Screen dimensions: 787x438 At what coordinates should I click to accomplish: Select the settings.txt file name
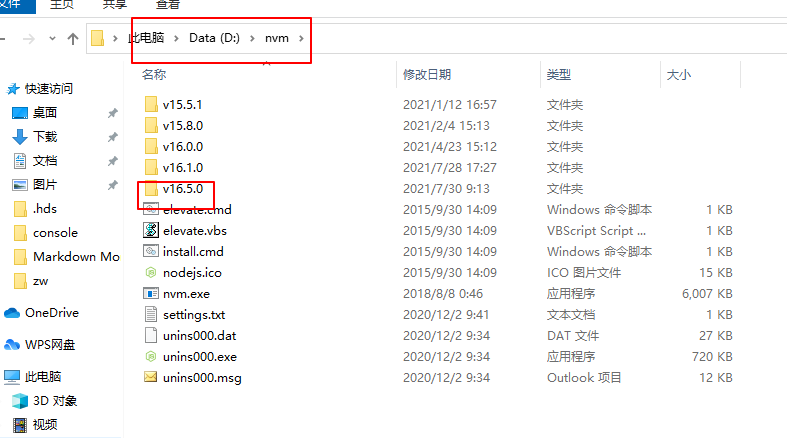coord(194,315)
